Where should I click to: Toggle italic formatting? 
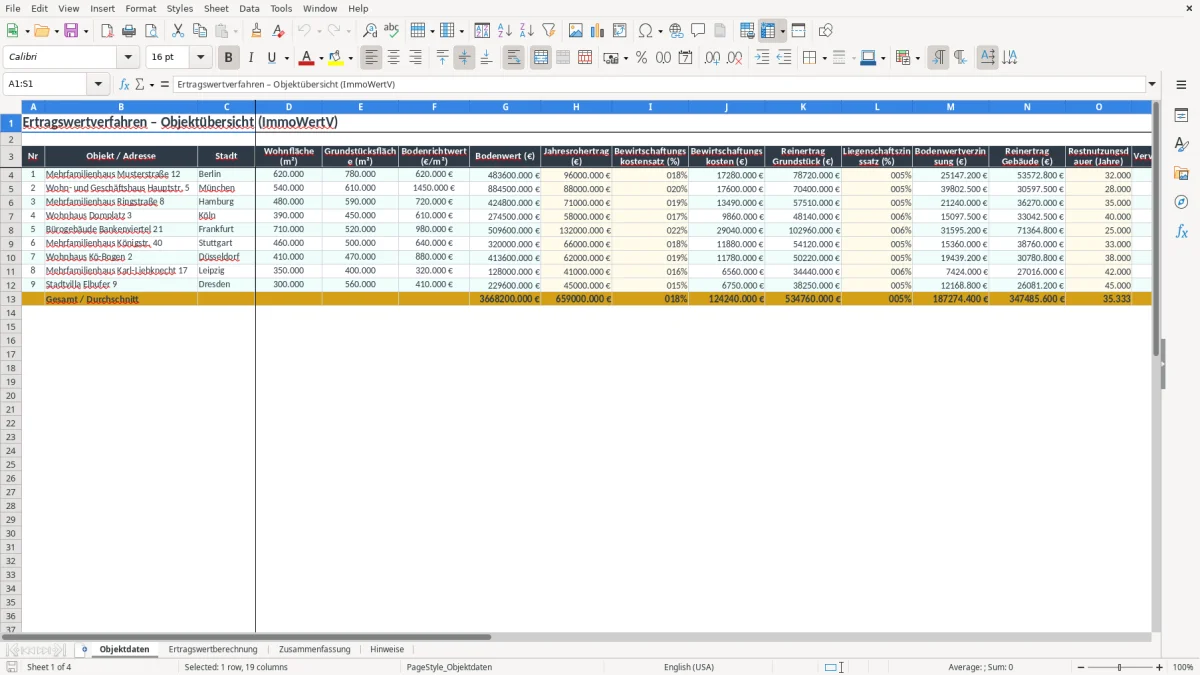251,58
